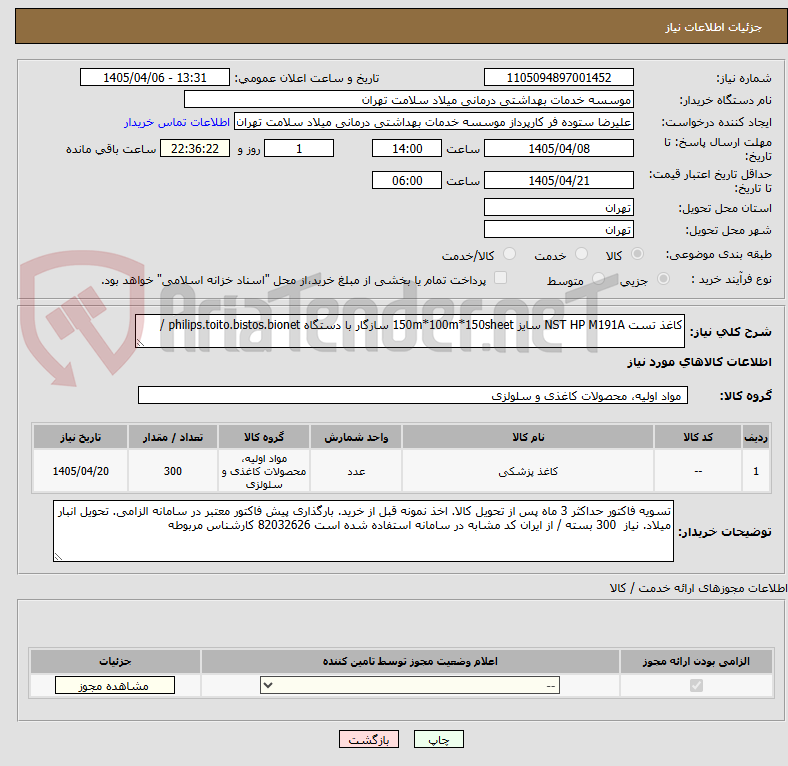This screenshot has width=788, height=766.
Task: Click the request creator name field
Action: tap(434, 122)
